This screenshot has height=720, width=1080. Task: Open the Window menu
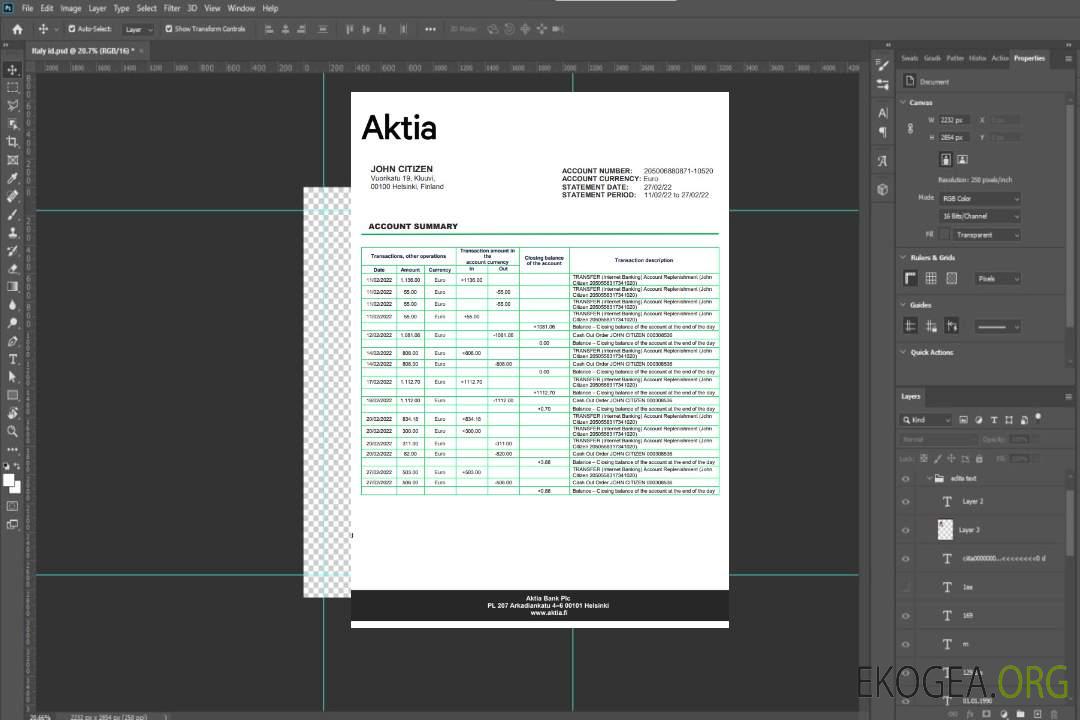point(241,8)
